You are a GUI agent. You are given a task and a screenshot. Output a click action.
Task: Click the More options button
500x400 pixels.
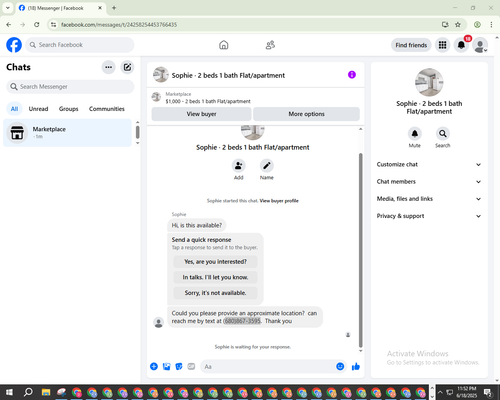(306, 114)
